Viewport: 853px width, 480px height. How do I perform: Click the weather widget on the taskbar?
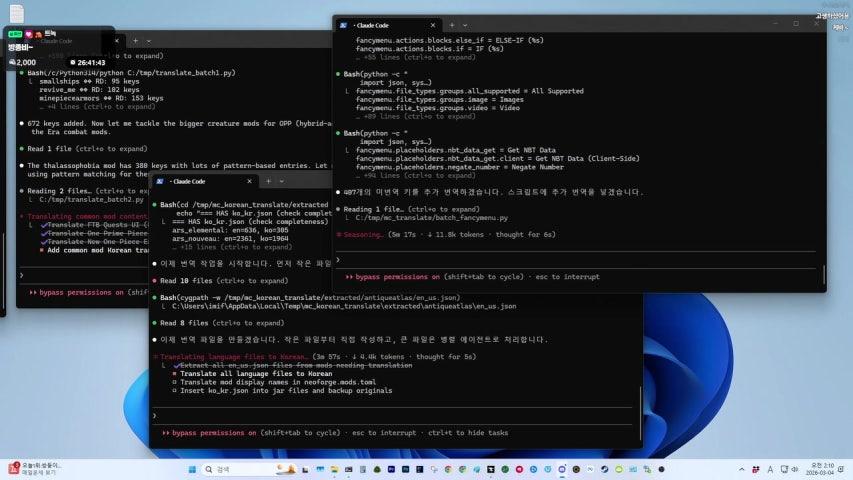[40, 469]
